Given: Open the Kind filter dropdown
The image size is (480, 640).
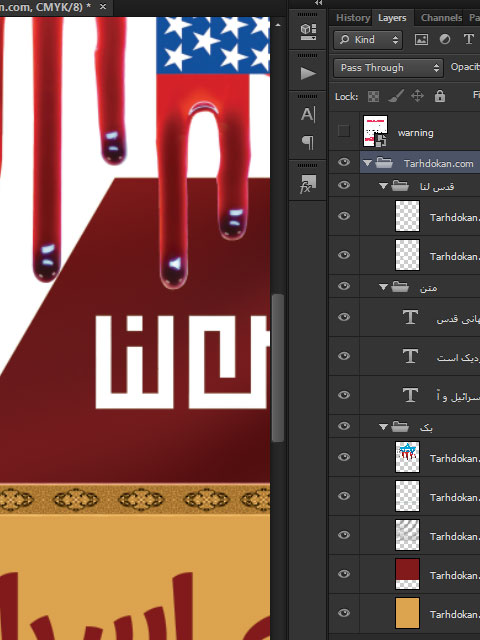Looking at the screenshot, I should pyautogui.click(x=368, y=40).
